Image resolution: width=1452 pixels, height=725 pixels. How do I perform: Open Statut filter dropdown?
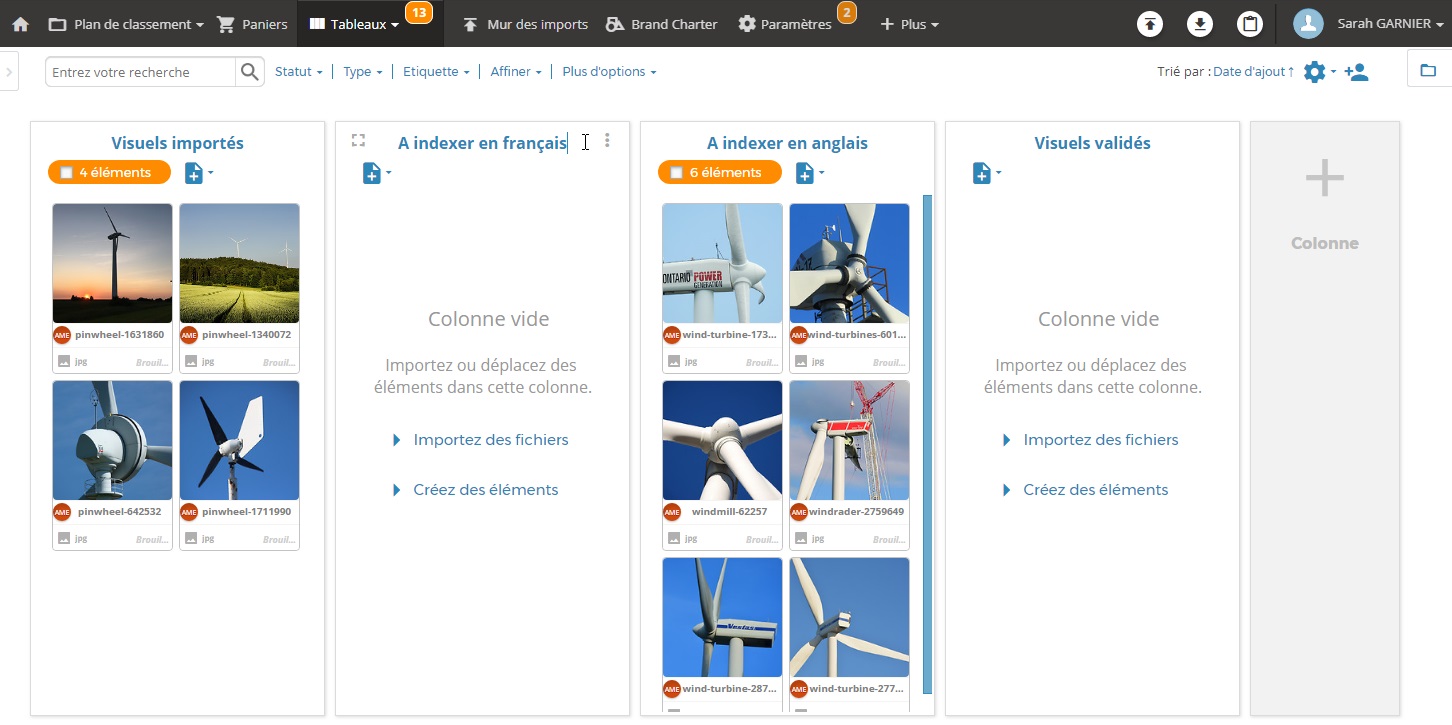(x=298, y=72)
